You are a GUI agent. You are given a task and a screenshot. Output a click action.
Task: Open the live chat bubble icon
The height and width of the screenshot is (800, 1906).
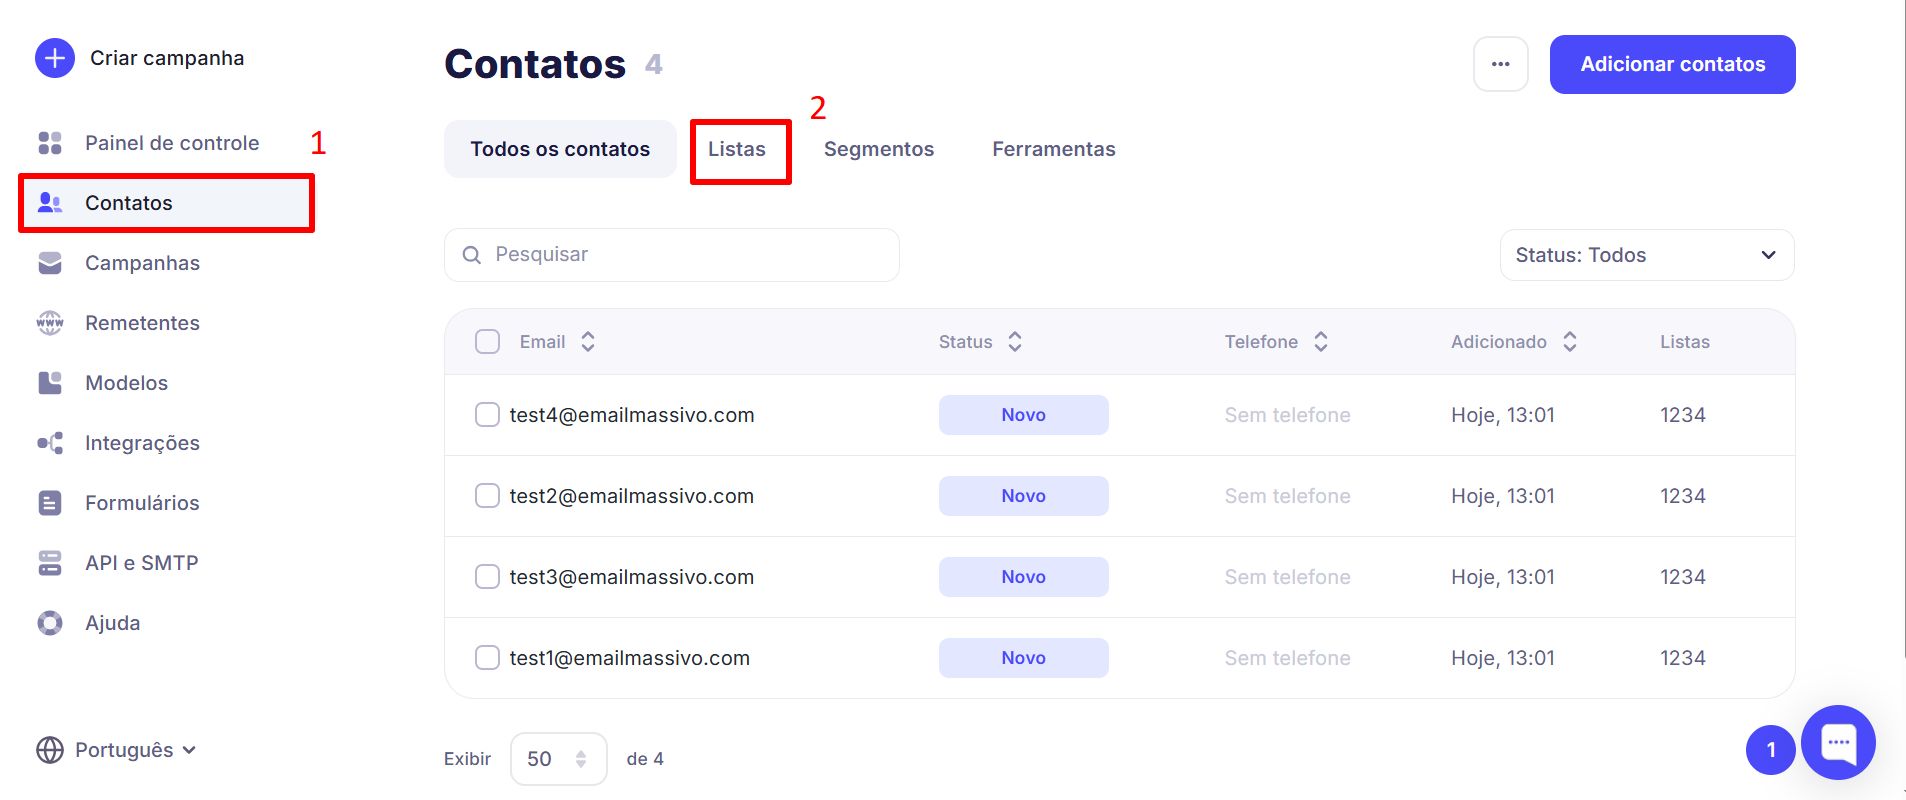(1837, 743)
